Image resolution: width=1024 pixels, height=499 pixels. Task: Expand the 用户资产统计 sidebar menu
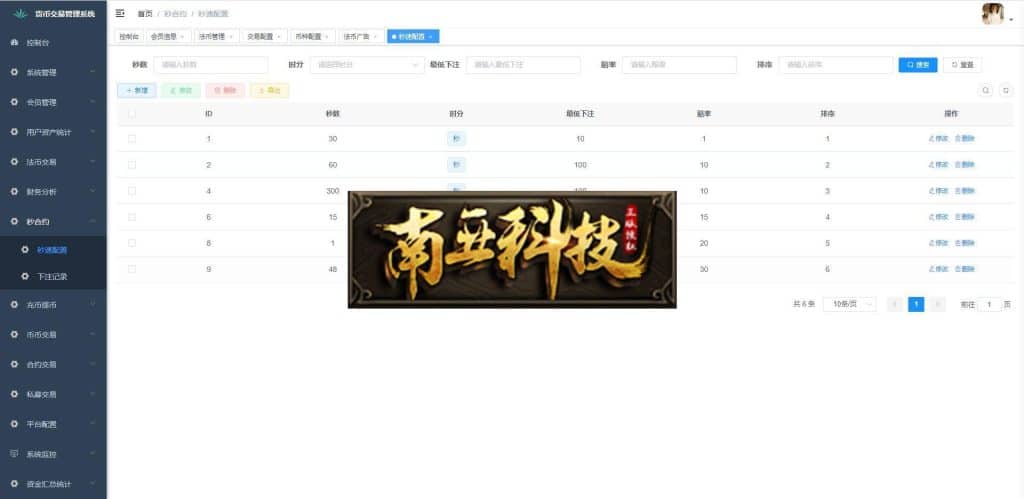[x=53, y=132]
